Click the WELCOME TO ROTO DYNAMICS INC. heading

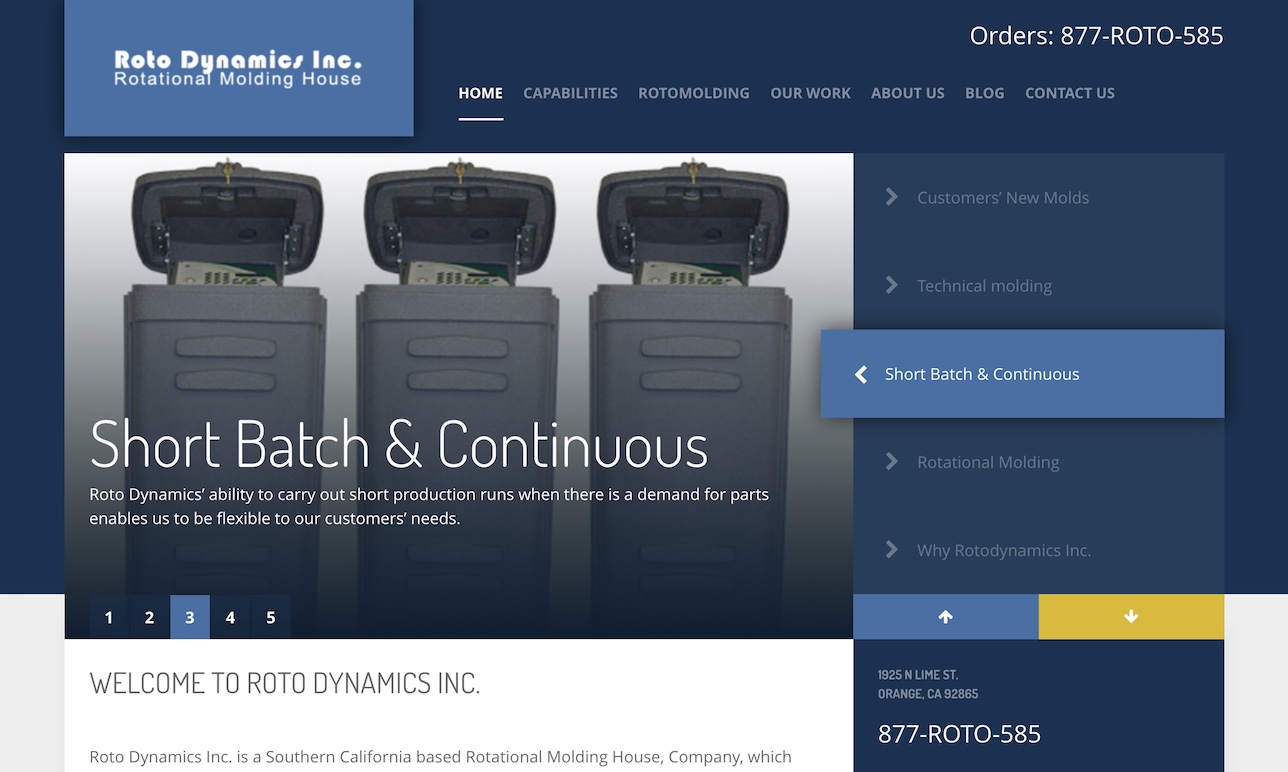[x=285, y=683]
